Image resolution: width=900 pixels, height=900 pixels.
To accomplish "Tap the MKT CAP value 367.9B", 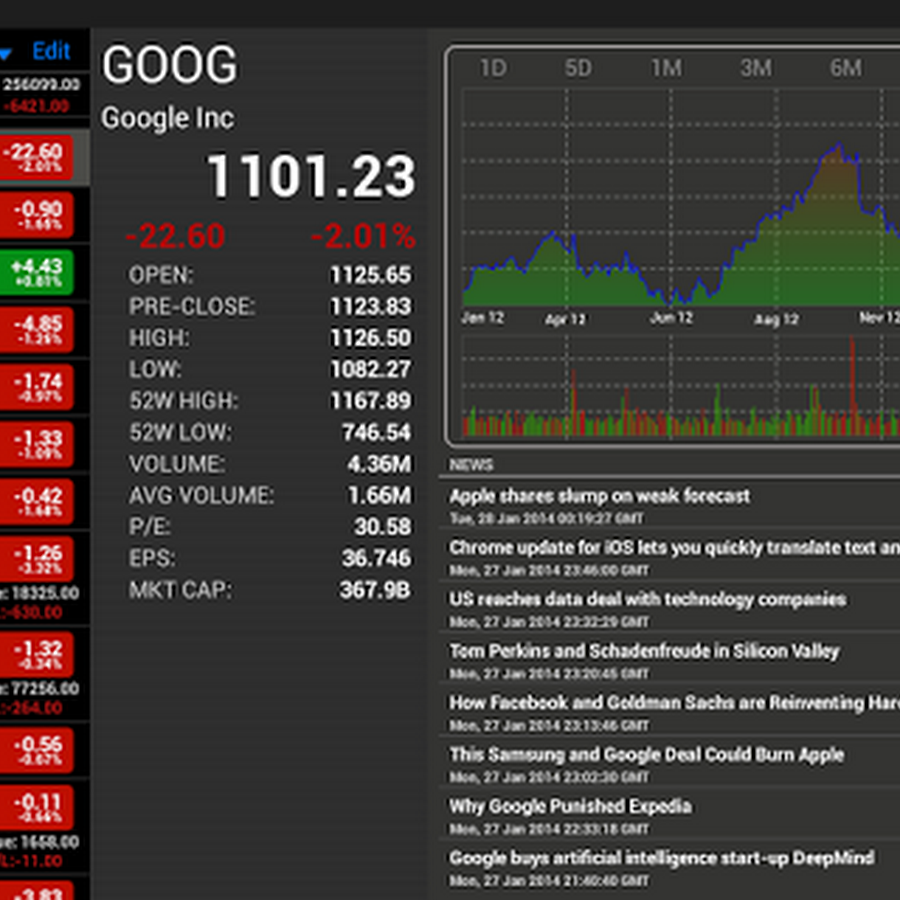I will 375,590.
